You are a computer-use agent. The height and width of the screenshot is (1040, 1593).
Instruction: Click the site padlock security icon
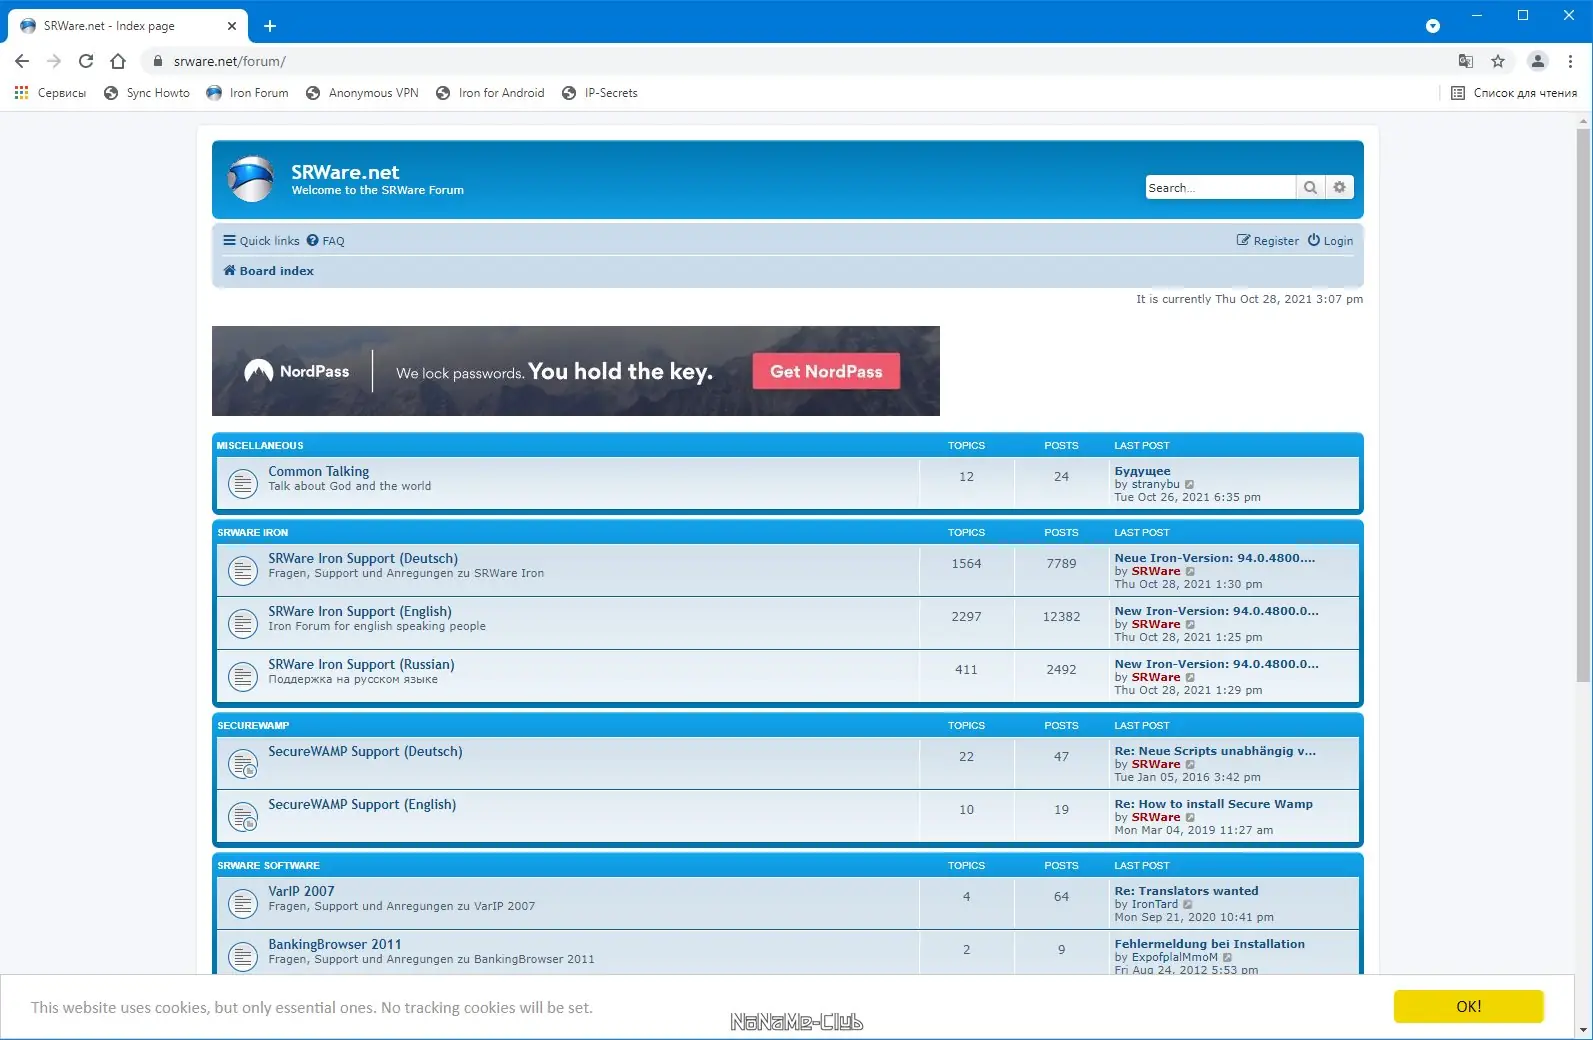tap(157, 61)
